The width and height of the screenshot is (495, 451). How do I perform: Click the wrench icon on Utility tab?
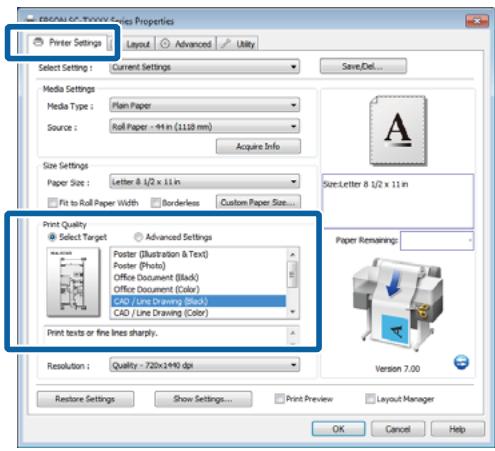tap(226, 43)
